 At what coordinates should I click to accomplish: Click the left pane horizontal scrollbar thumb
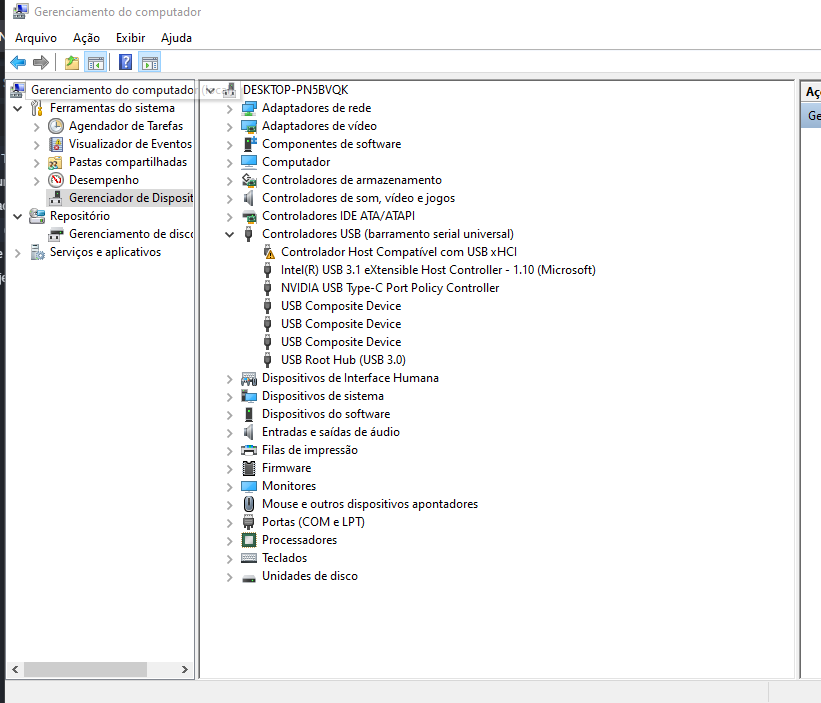[x=85, y=669]
